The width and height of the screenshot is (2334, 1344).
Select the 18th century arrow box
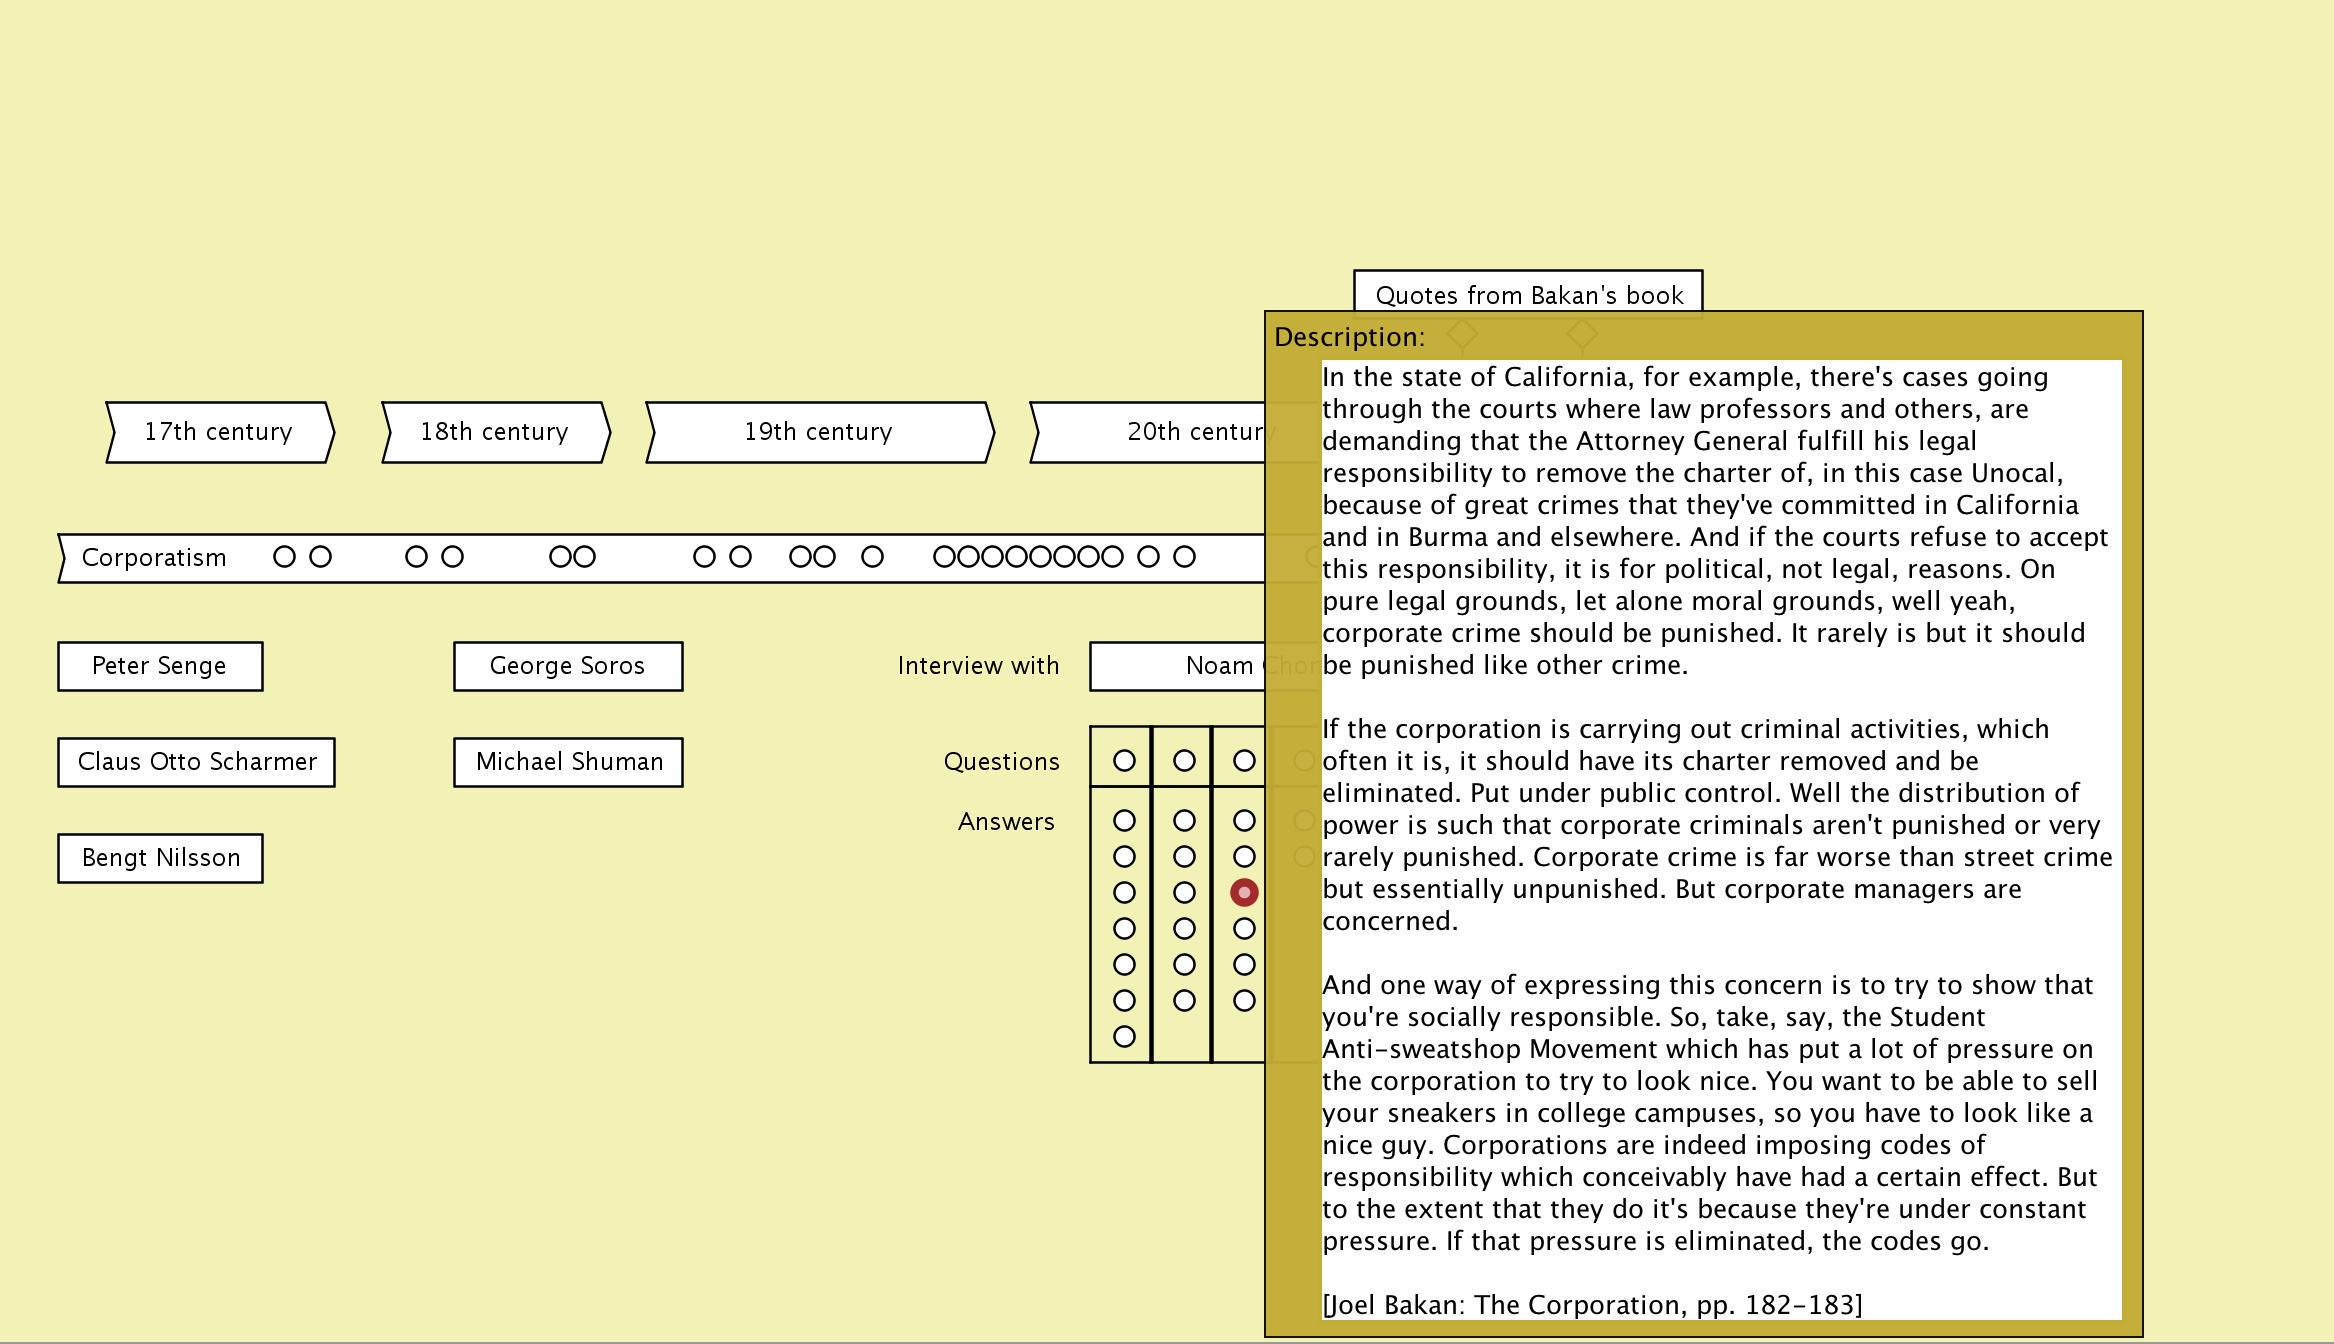[x=495, y=432]
